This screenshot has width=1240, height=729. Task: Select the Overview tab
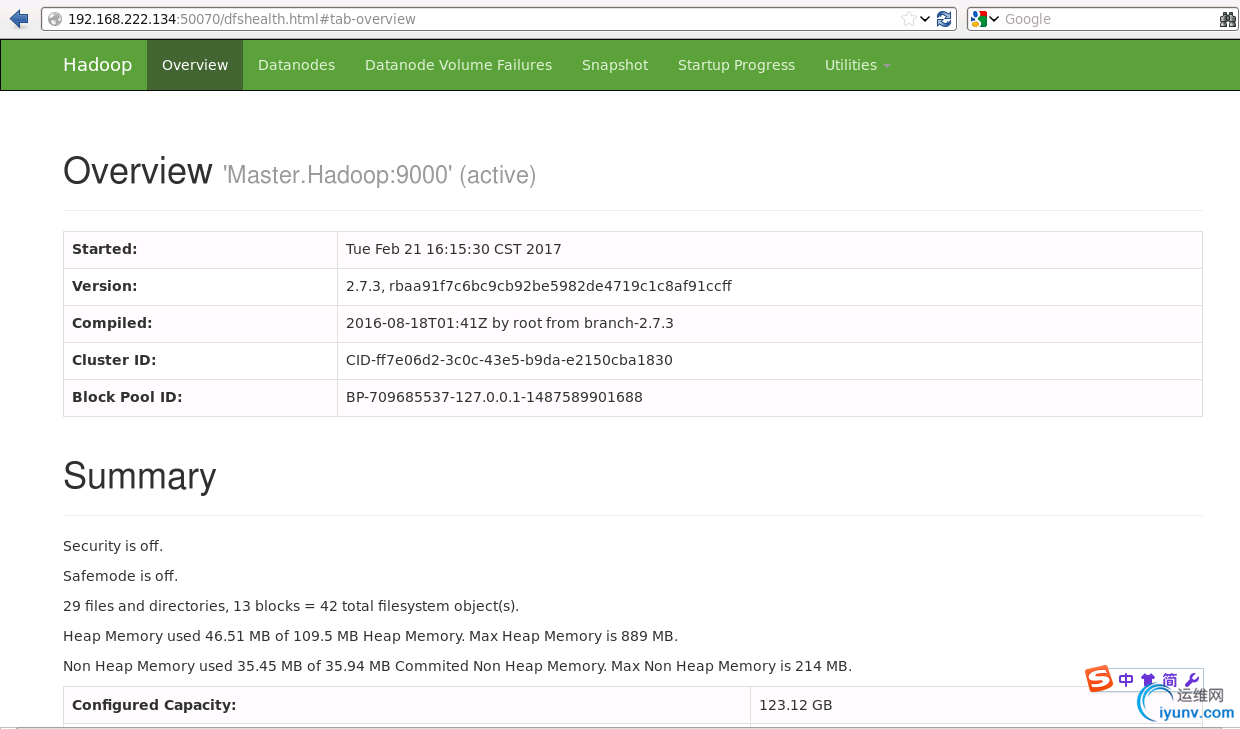[195, 65]
